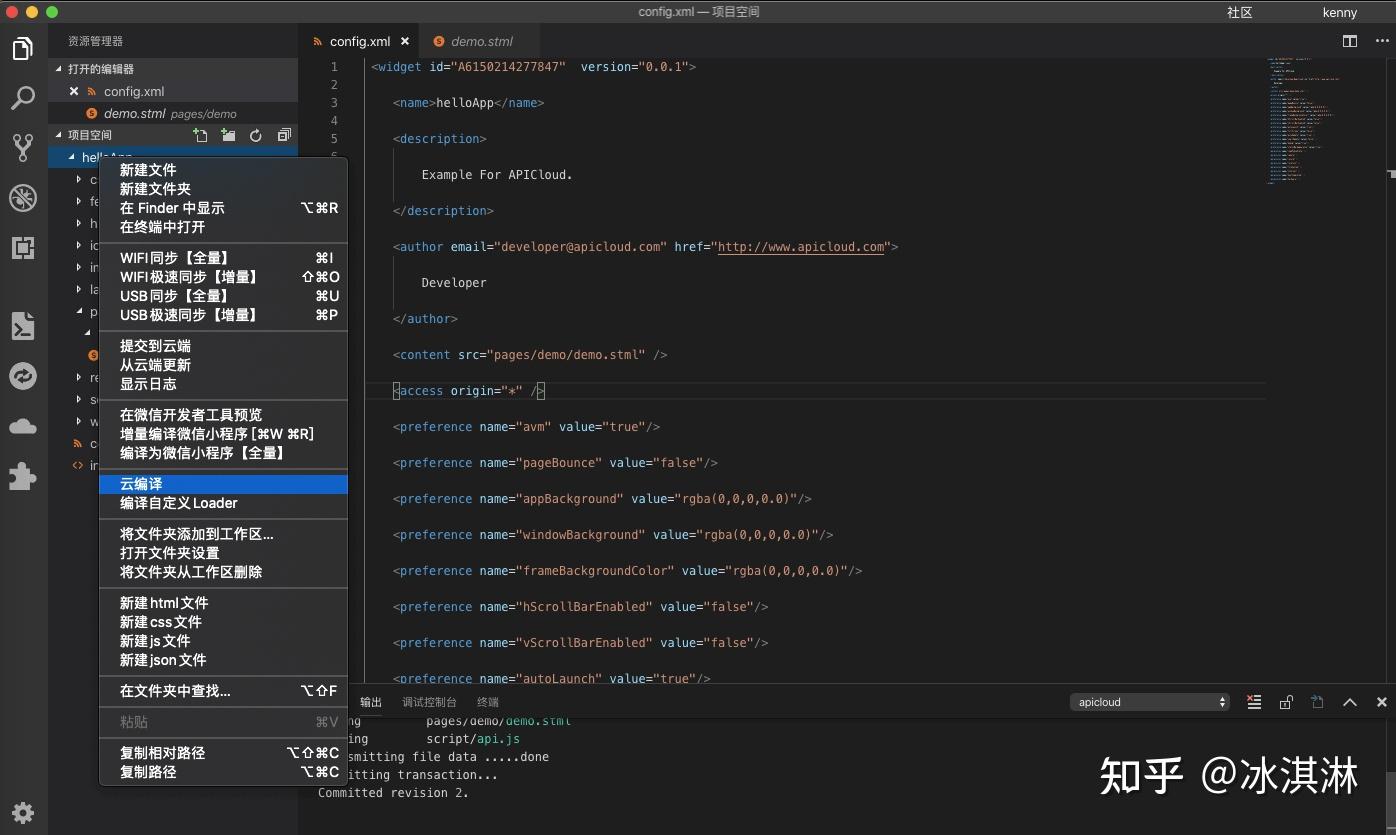Click the puzzle piece plugin icon
The width and height of the screenshot is (1396, 835).
22,476
